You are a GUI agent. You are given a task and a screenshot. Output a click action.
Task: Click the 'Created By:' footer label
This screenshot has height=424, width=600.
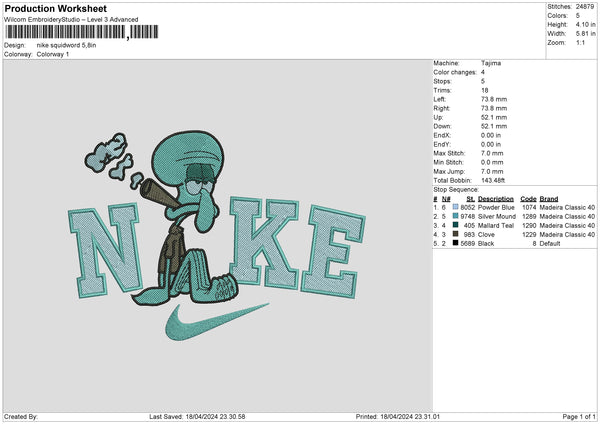point(21,416)
